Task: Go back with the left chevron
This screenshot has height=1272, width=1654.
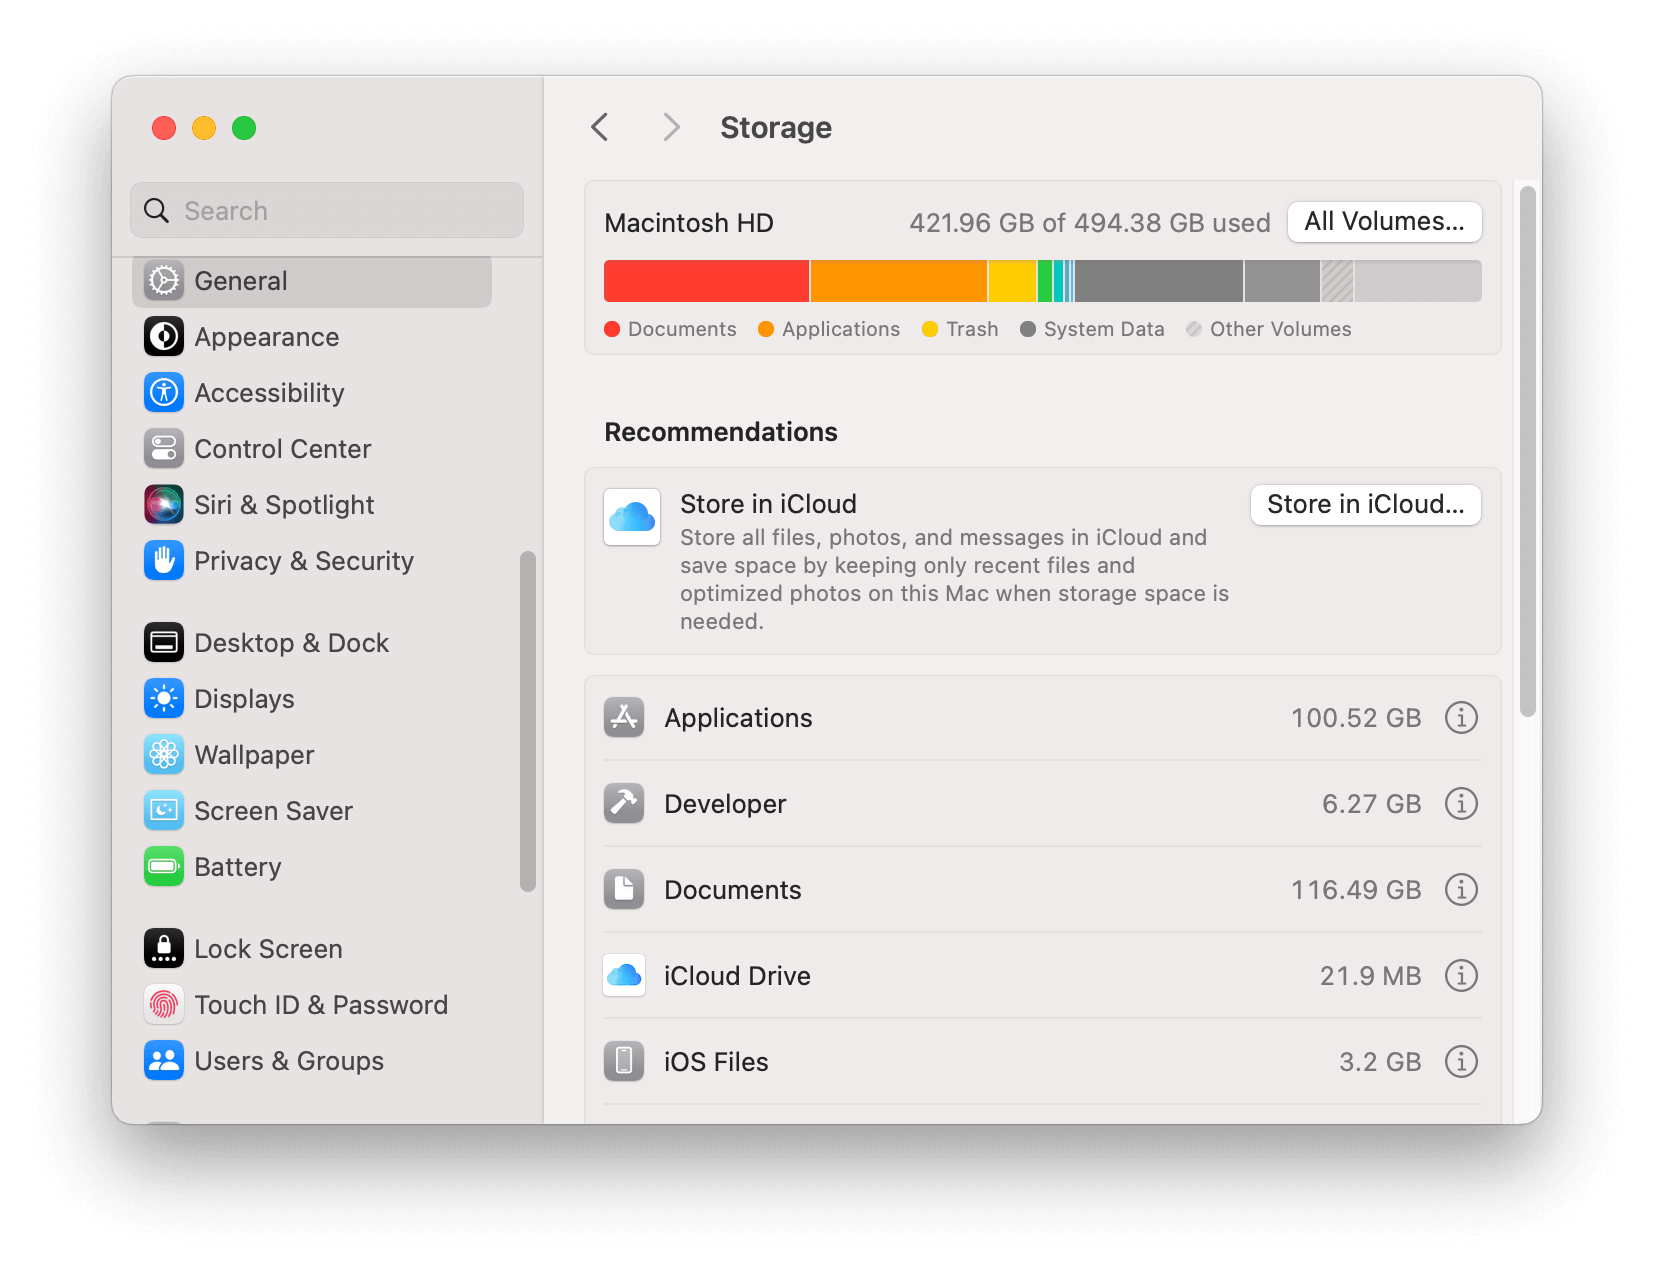Action: pyautogui.click(x=600, y=127)
